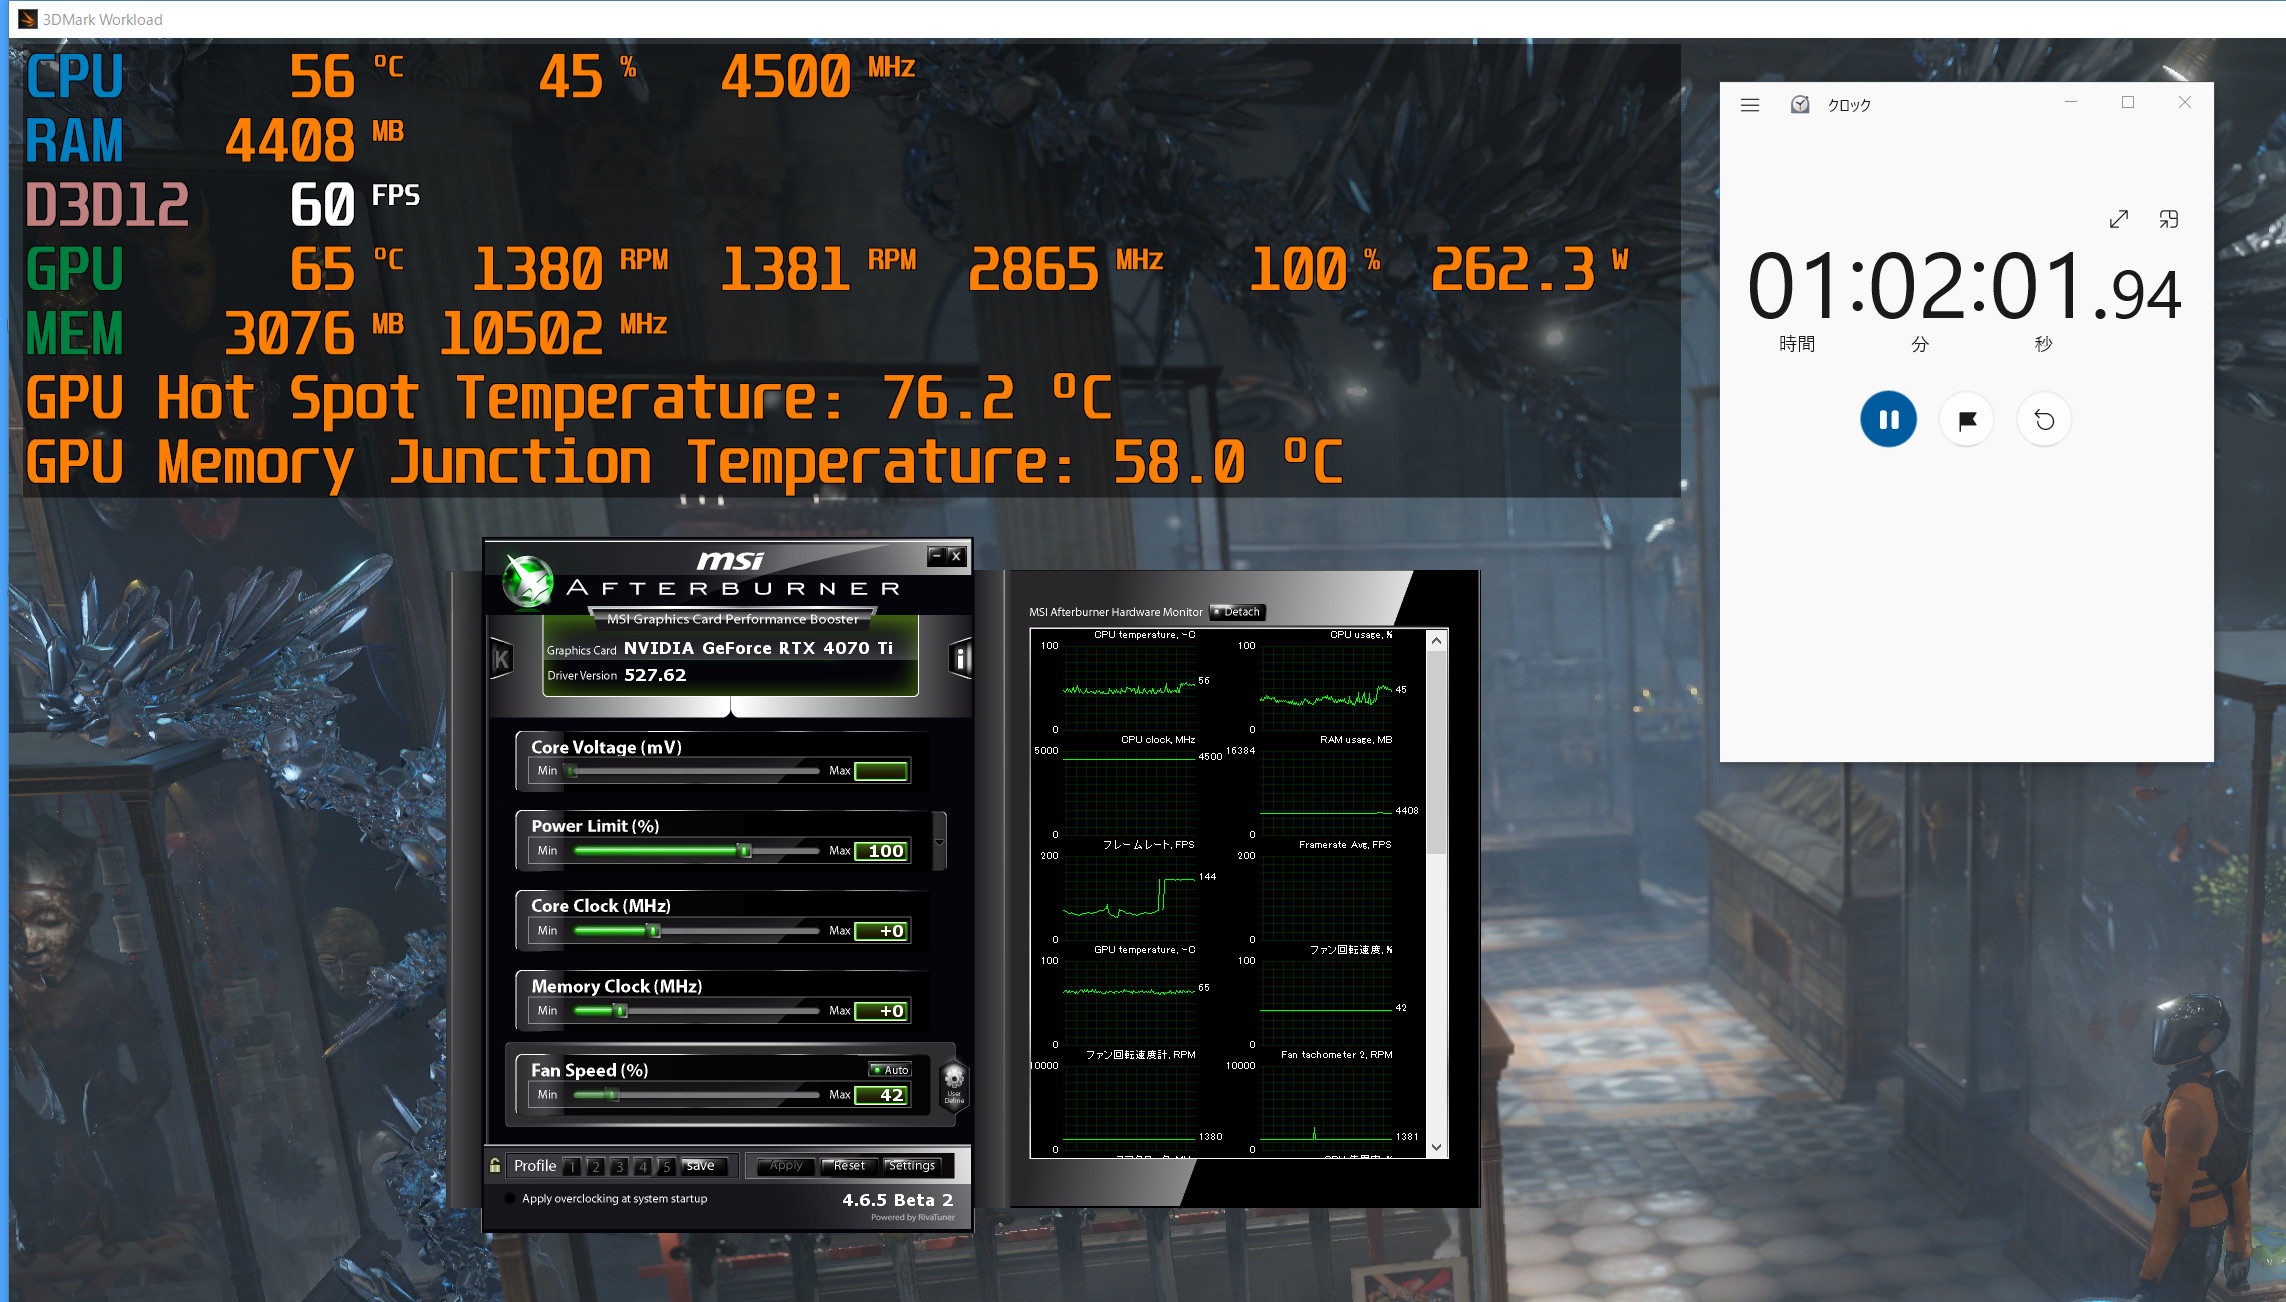Click the GPU Memory Junction Temperature overlay line
Viewport: 2286px width, 1302px height.
(x=684, y=463)
